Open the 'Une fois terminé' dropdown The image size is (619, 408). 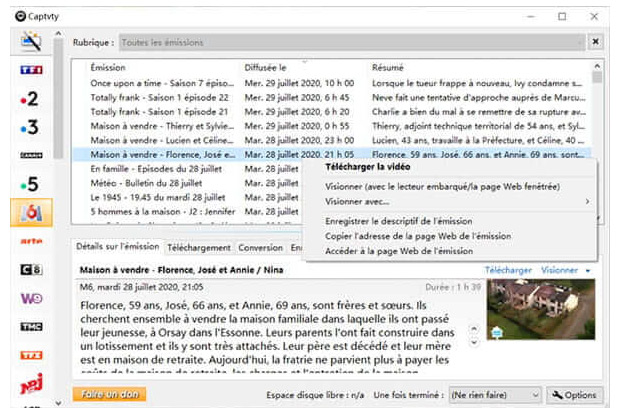[x=495, y=395]
